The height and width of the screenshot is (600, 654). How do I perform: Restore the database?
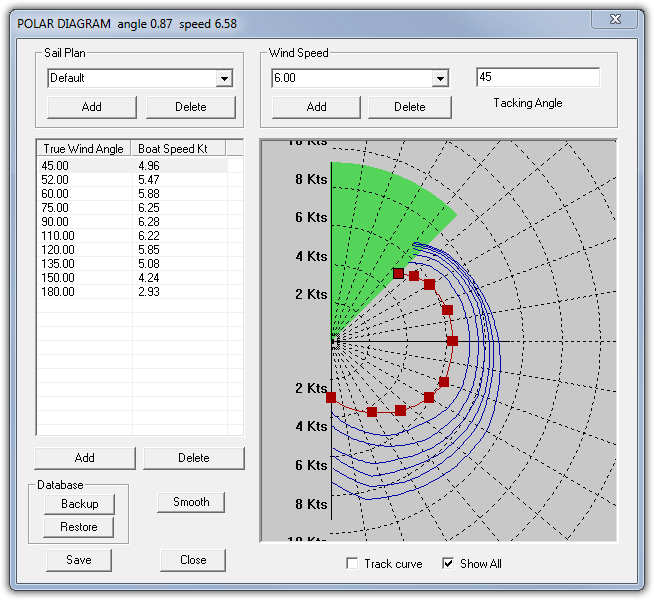(x=78, y=527)
